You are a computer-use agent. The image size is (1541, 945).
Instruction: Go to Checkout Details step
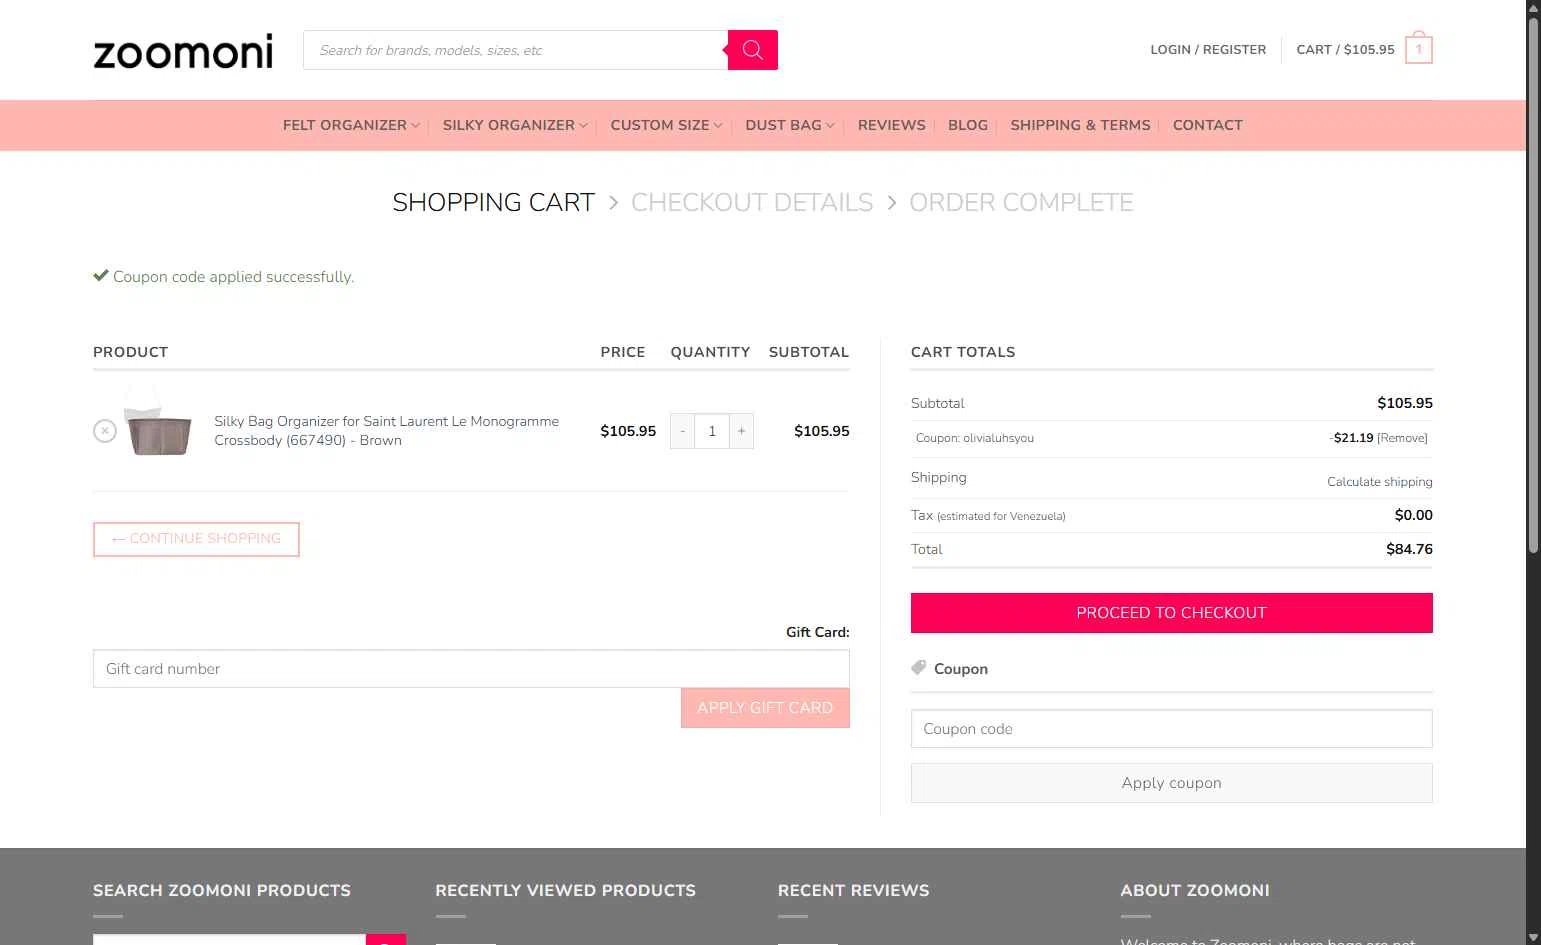[x=752, y=202]
